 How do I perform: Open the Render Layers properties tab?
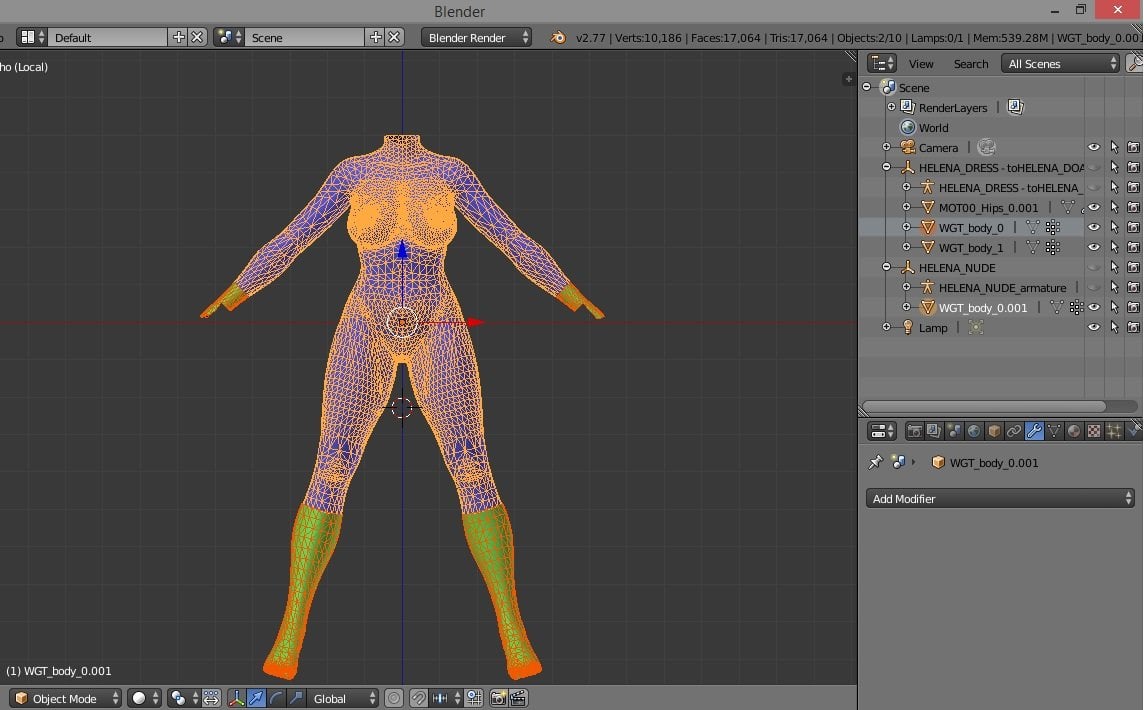pos(933,431)
